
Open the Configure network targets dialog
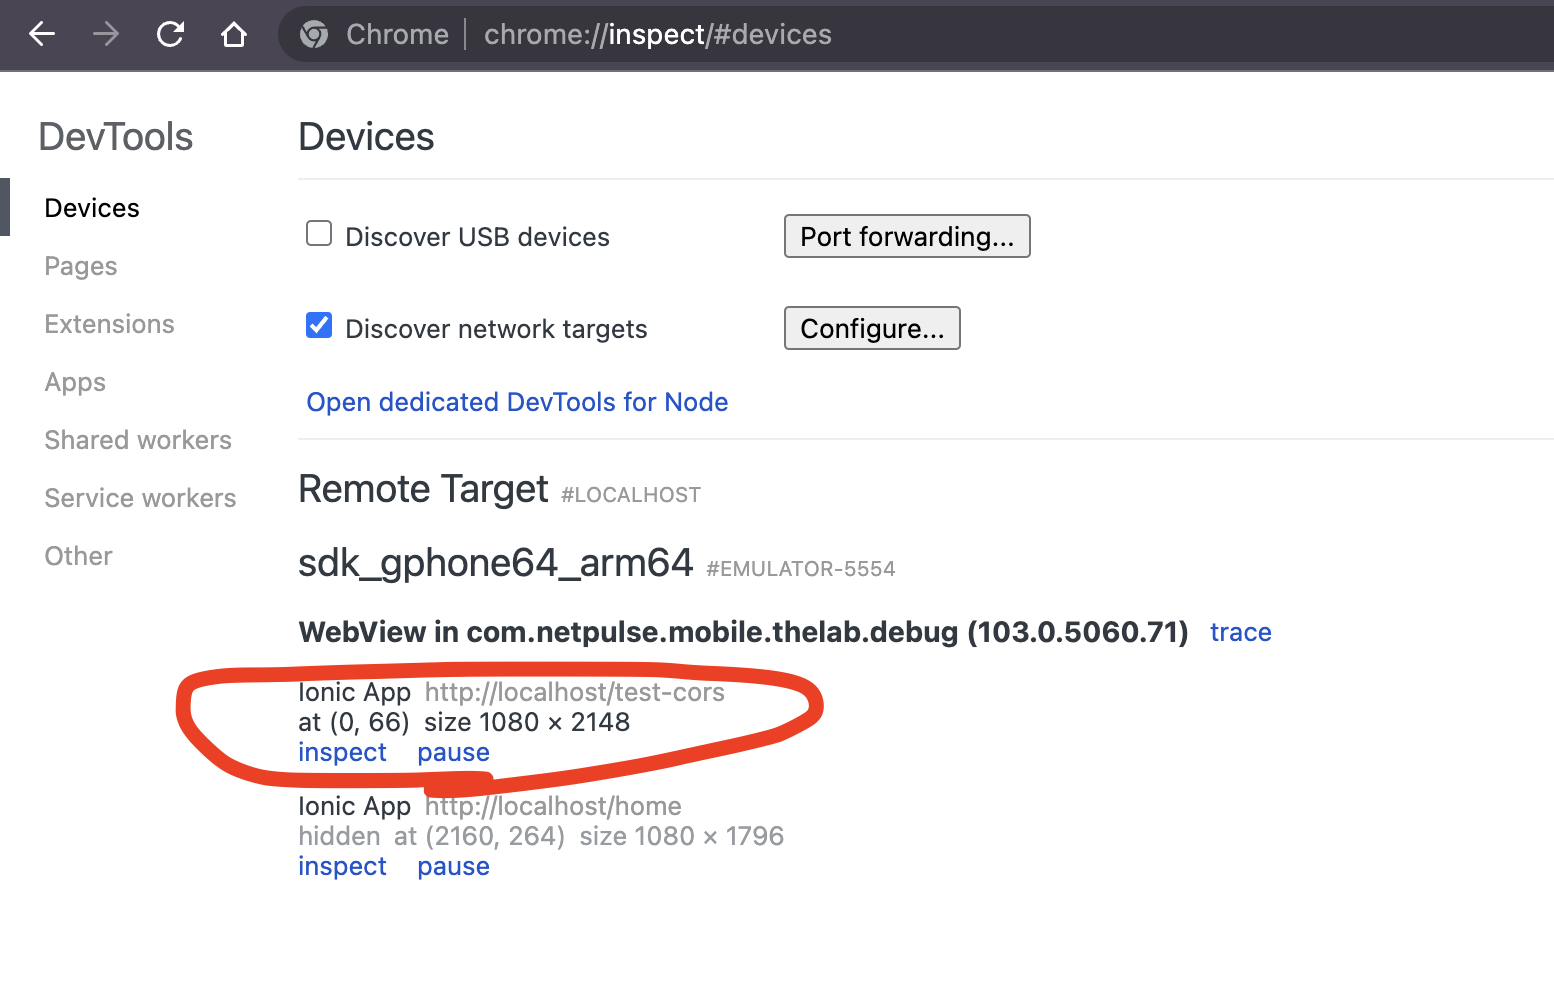(x=871, y=328)
